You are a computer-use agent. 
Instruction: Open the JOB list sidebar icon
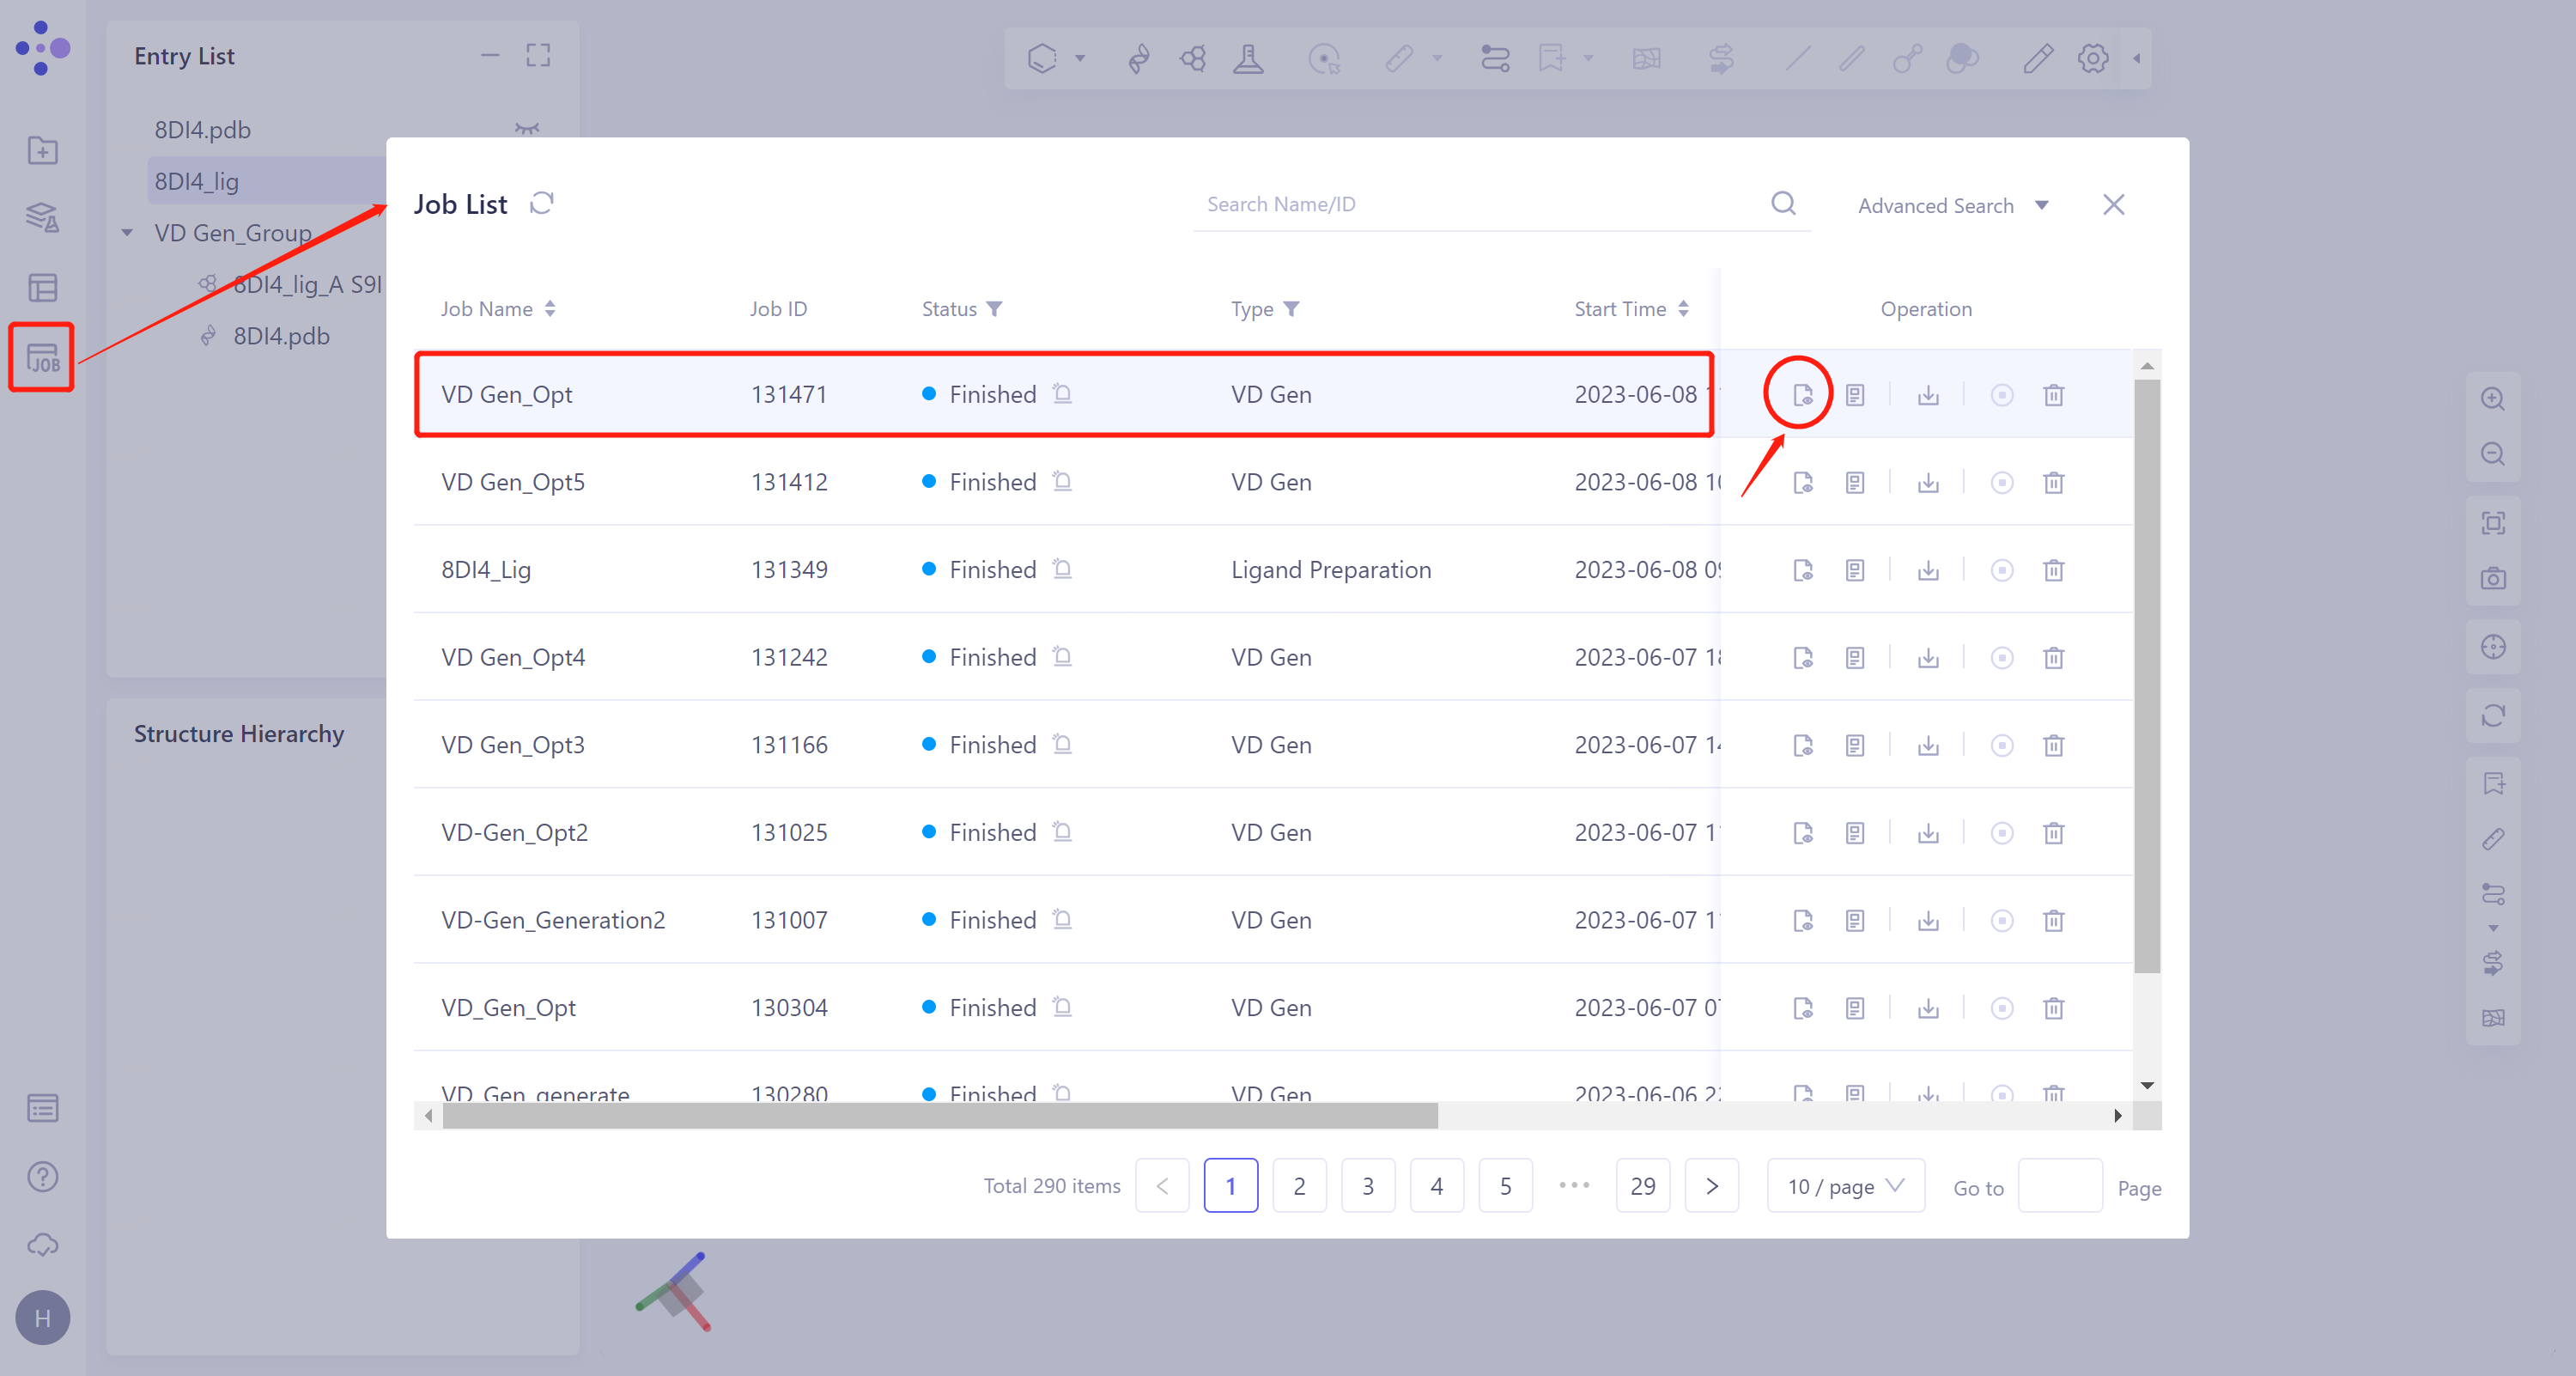pyautogui.click(x=42, y=357)
